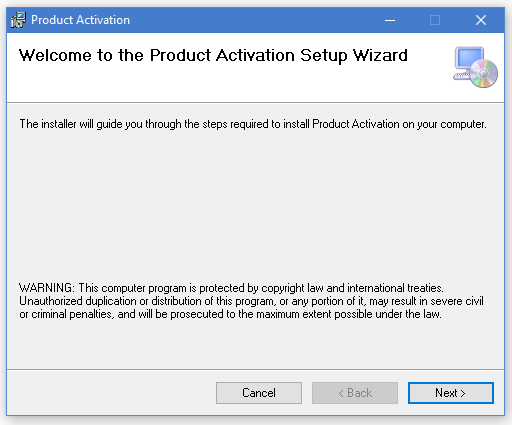This screenshot has width=512, height=425.
Task: Click the Welcome to the Product Activation heading
Action: (x=213, y=55)
